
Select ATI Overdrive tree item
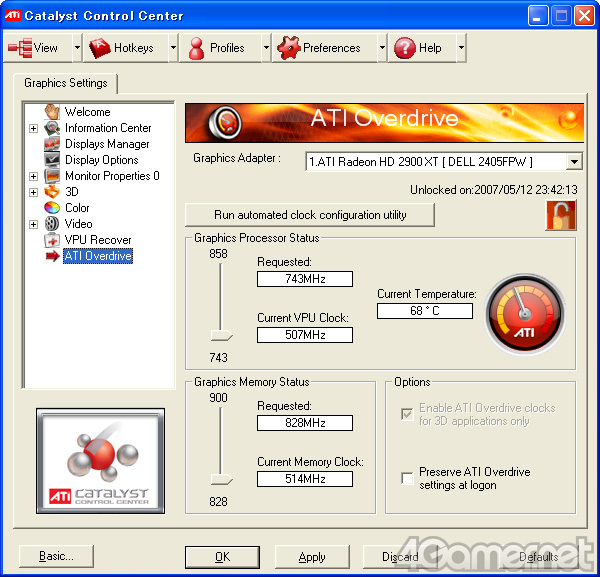(98, 256)
